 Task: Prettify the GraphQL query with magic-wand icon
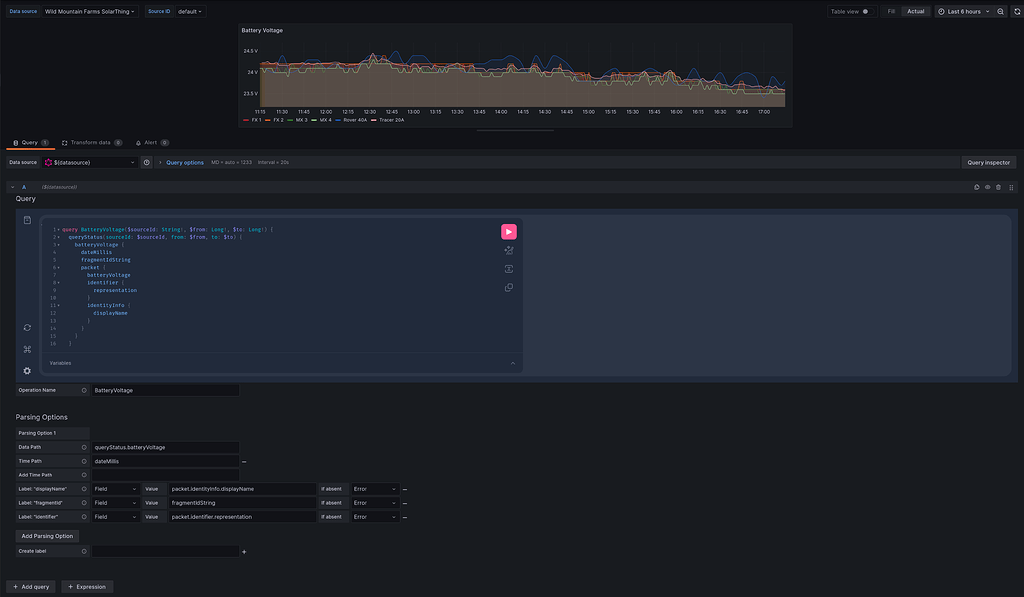[508, 250]
